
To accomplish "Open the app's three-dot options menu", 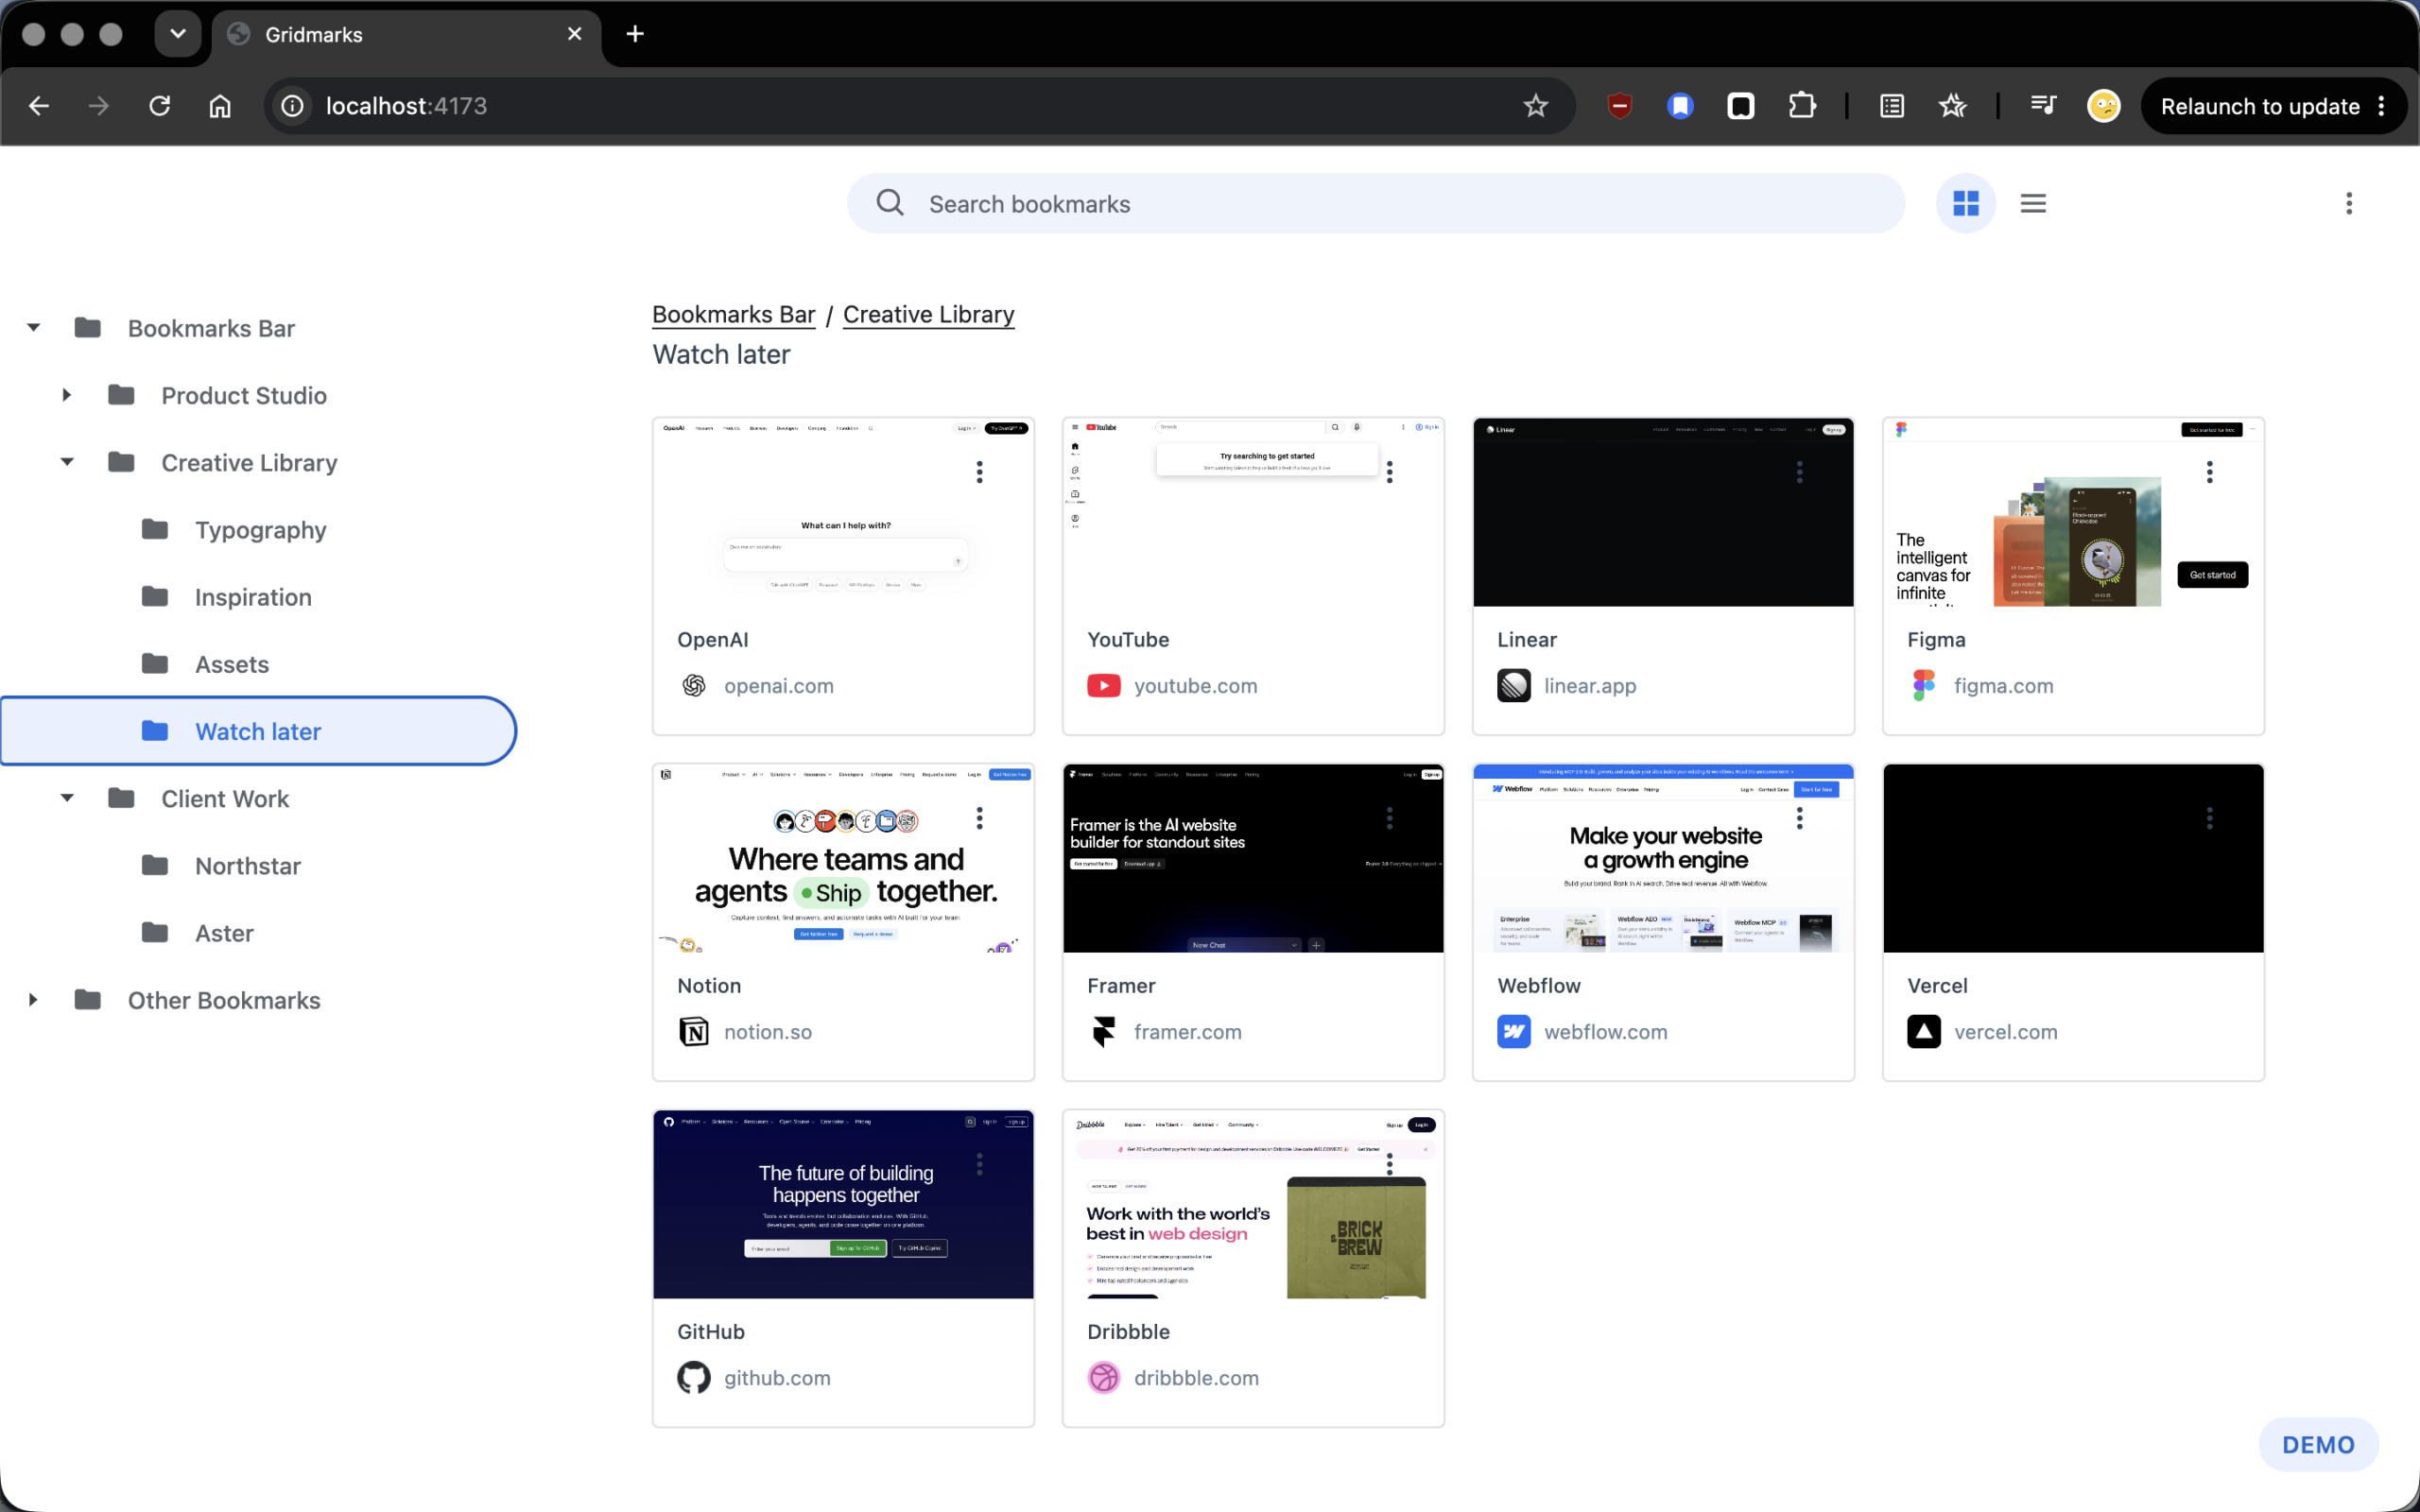I will pos(2349,204).
